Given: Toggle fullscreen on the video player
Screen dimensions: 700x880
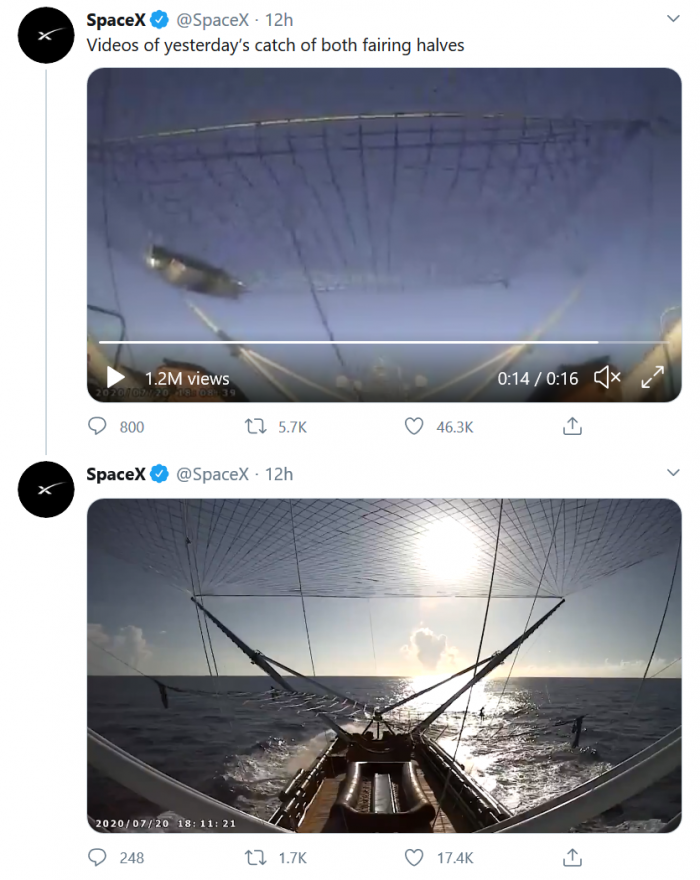Looking at the screenshot, I should [x=655, y=378].
